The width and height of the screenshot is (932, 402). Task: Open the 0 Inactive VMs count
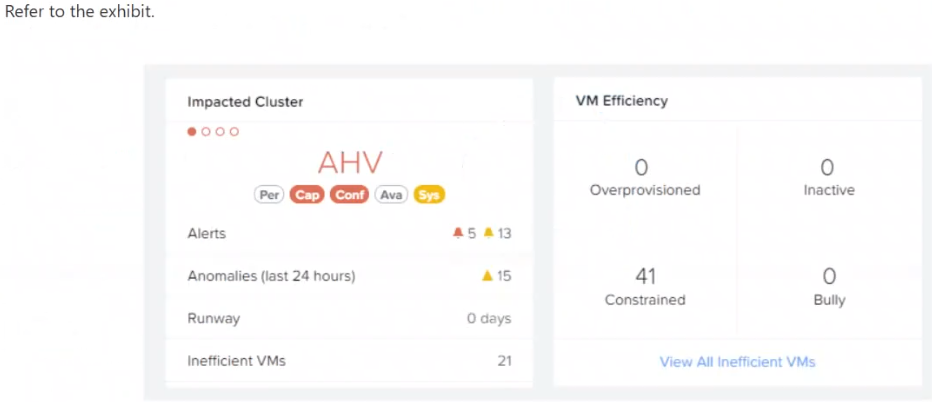tap(827, 167)
